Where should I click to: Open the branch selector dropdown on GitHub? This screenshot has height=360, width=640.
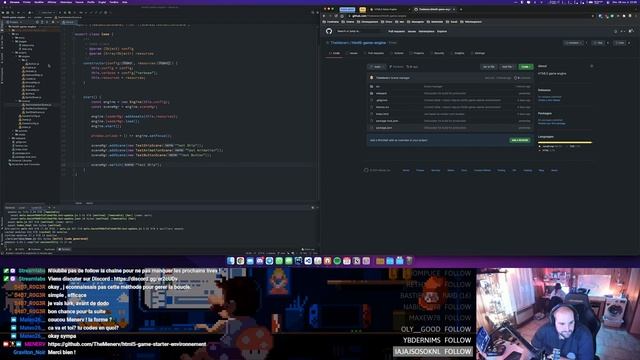(377, 67)
